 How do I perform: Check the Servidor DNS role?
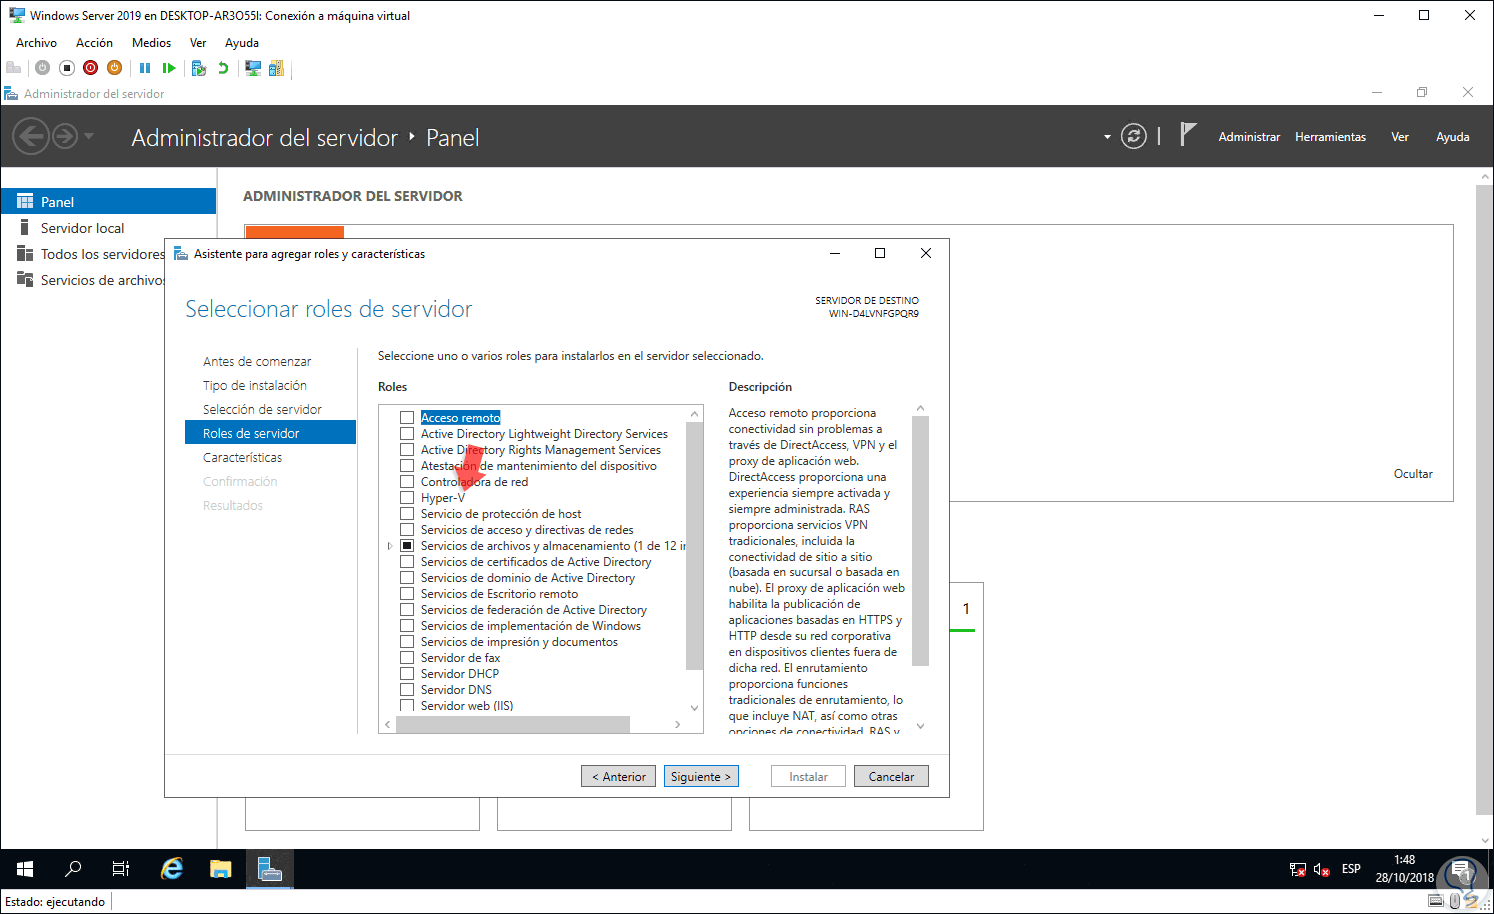(407, 690)
